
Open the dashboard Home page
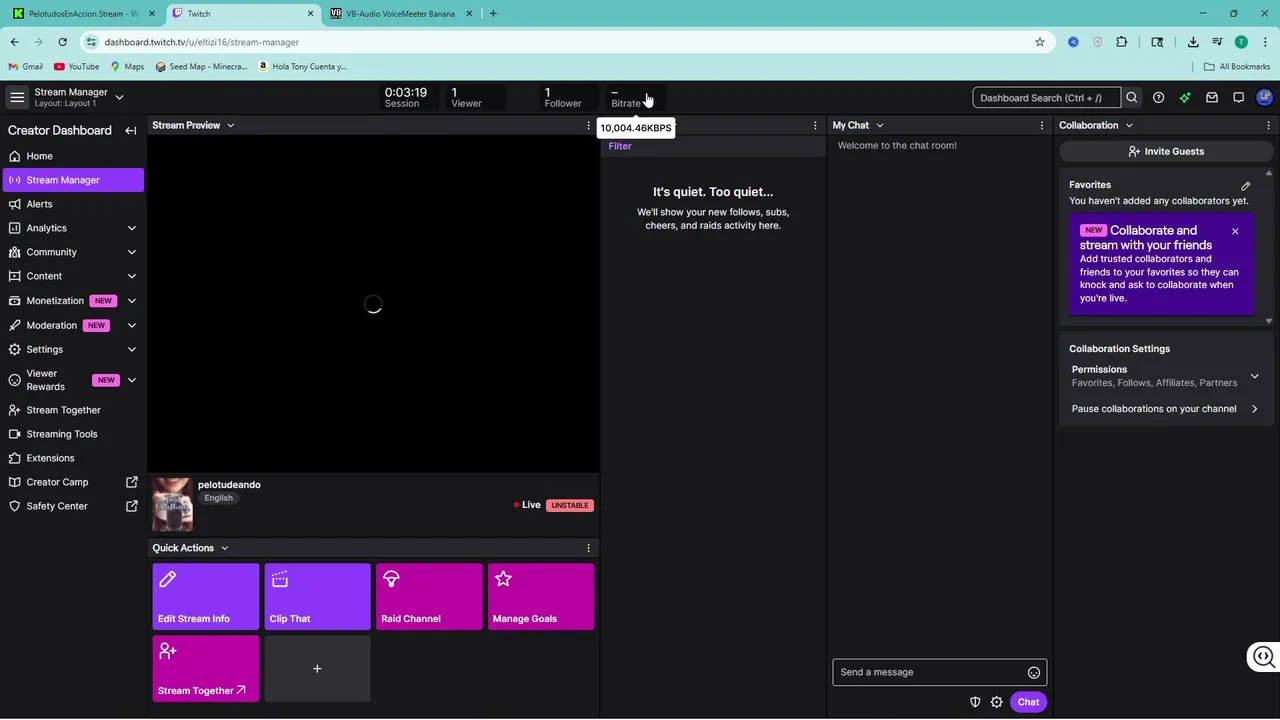pos(72,156)
